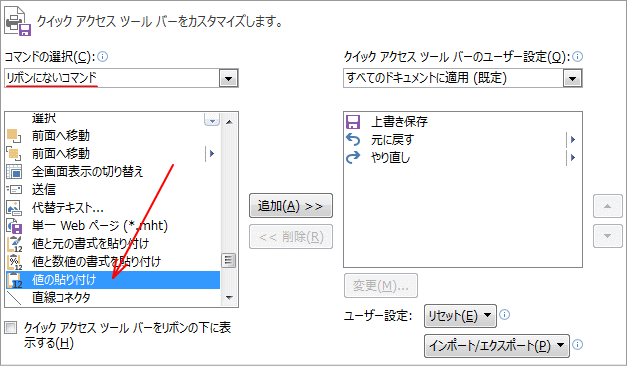Select 代替テキスト... in the command list
This screenshot has width=627, height=366.
pyautogui.click(x=113, y=208)
